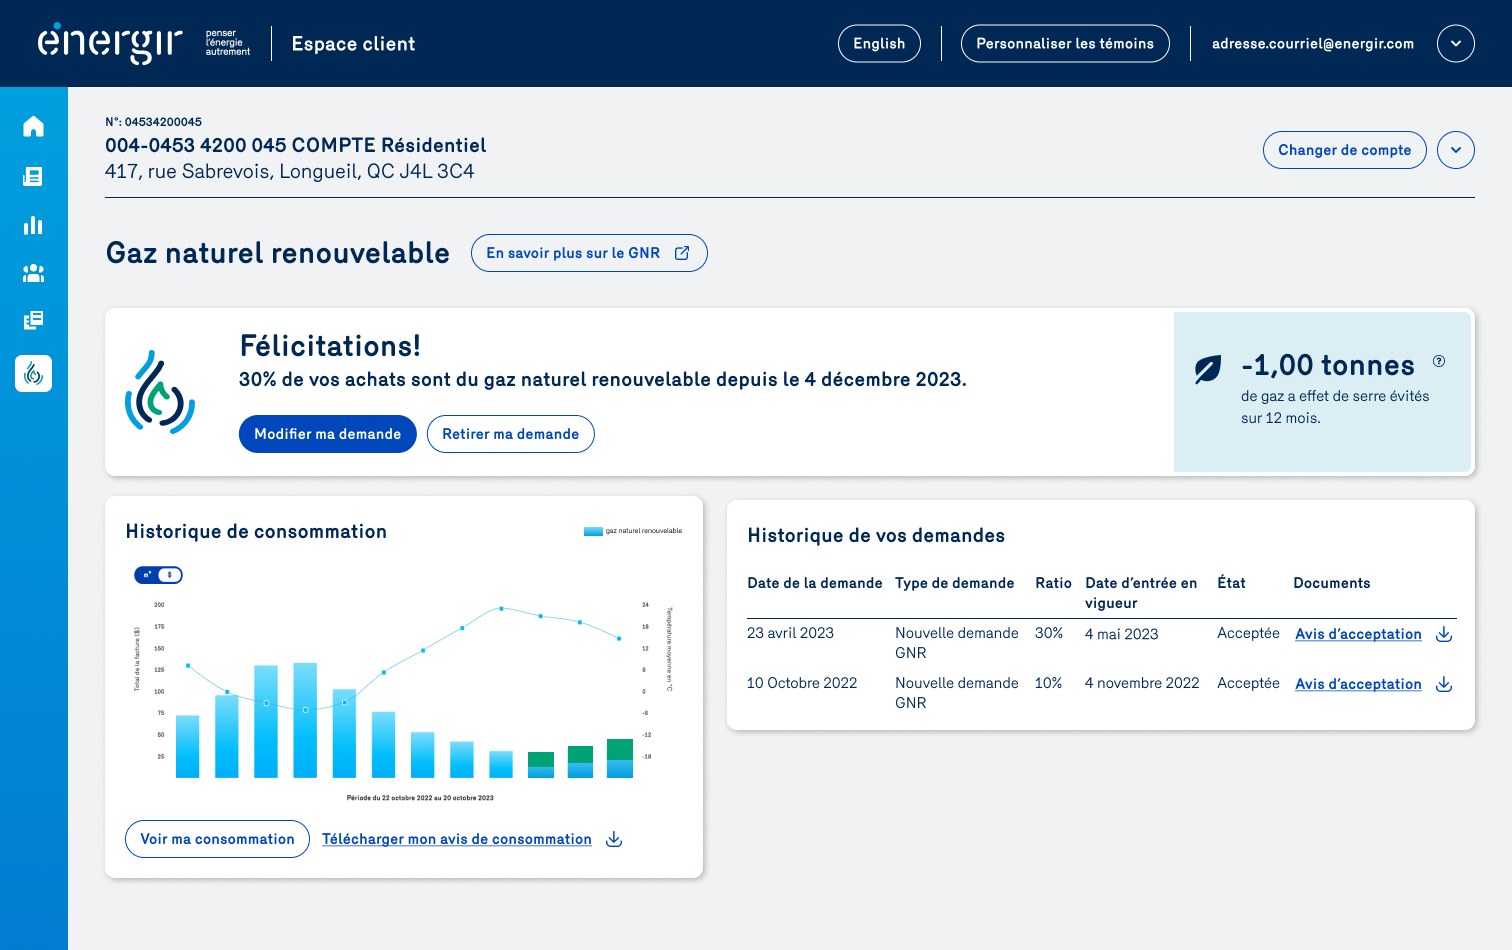Select the renewable gas flame icon in sidebar
Screen dimensions: 1512x950
pyautogui.click(x=33, y=373)
